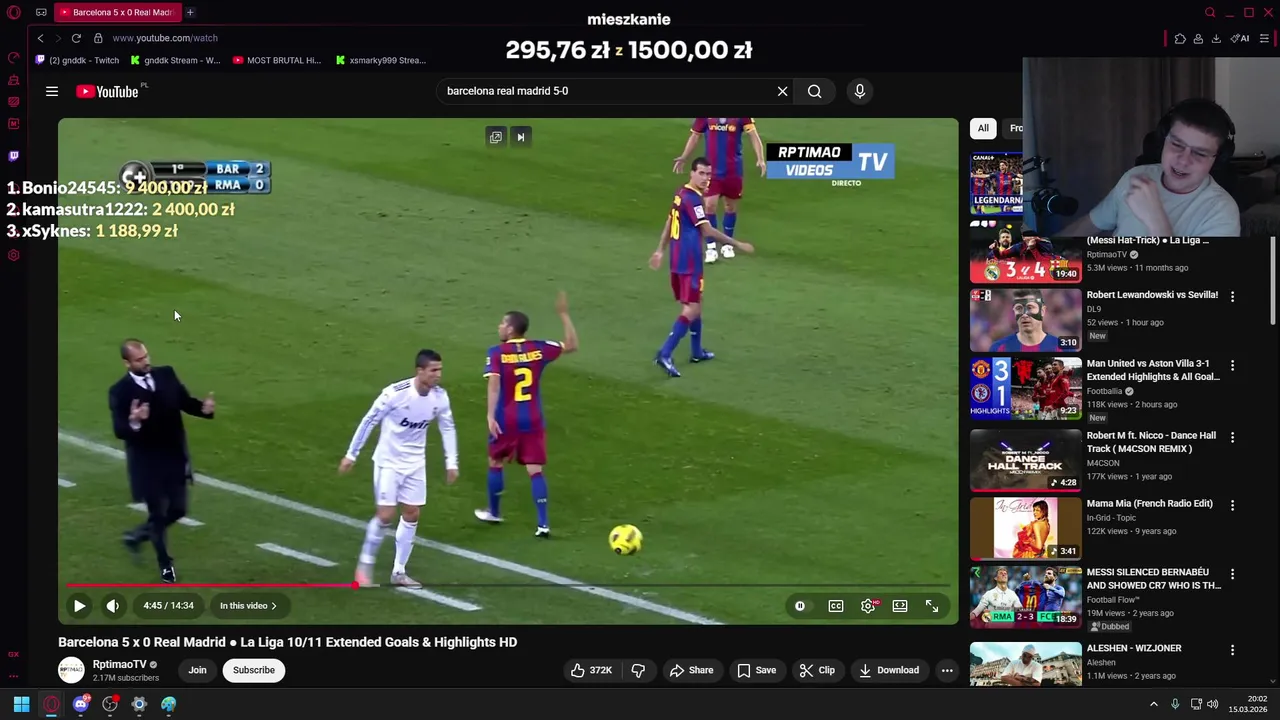Open the Opera tab search magnifier
Screen dimensions: 1280x720
1210,12
